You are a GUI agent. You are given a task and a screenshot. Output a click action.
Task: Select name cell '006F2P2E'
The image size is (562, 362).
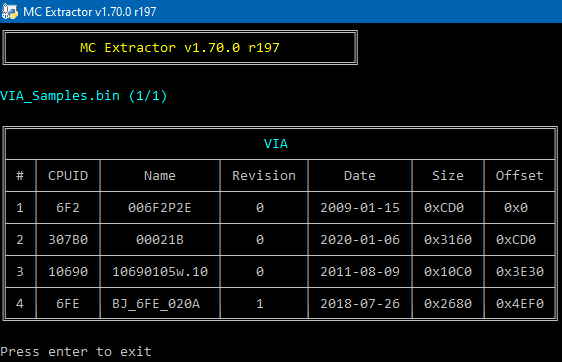click(x=160, y=208)
